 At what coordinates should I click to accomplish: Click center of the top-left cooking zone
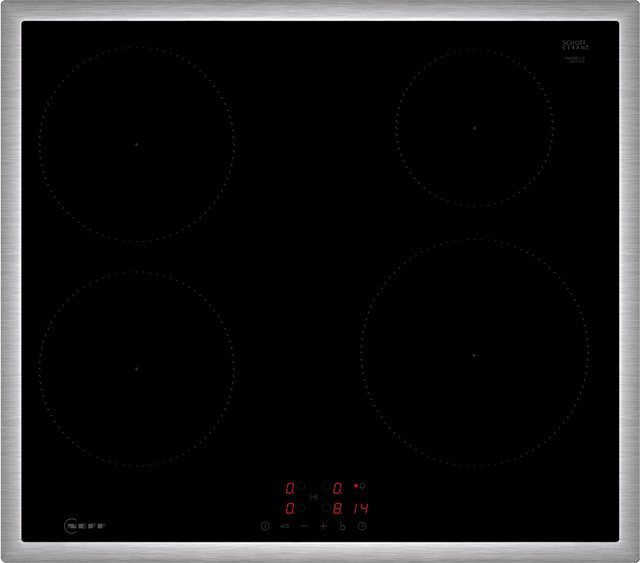point(137,144)
